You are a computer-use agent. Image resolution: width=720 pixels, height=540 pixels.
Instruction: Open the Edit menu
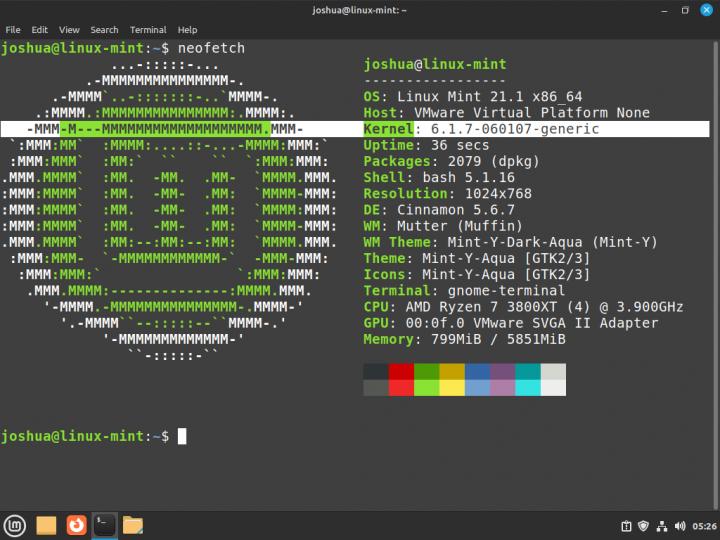39,30
